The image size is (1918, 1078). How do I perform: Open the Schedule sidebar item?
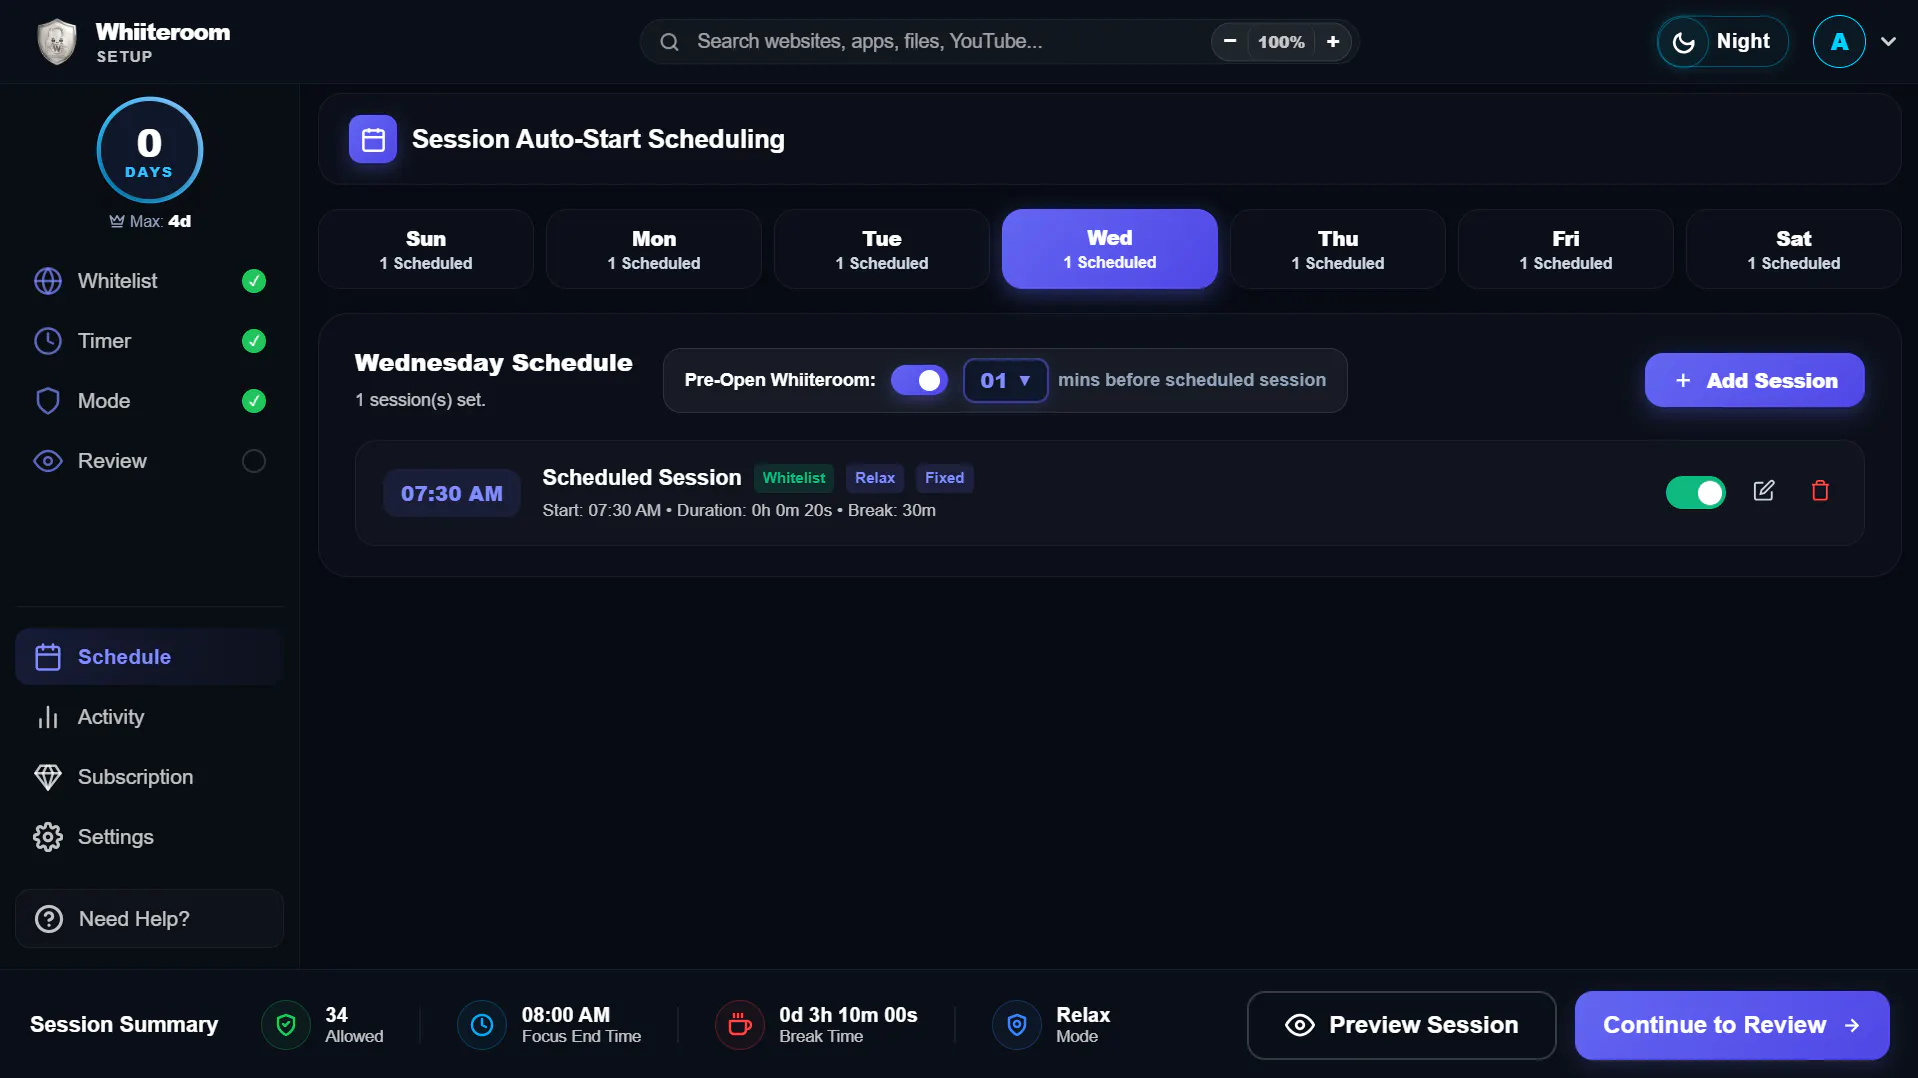(150, 657)
